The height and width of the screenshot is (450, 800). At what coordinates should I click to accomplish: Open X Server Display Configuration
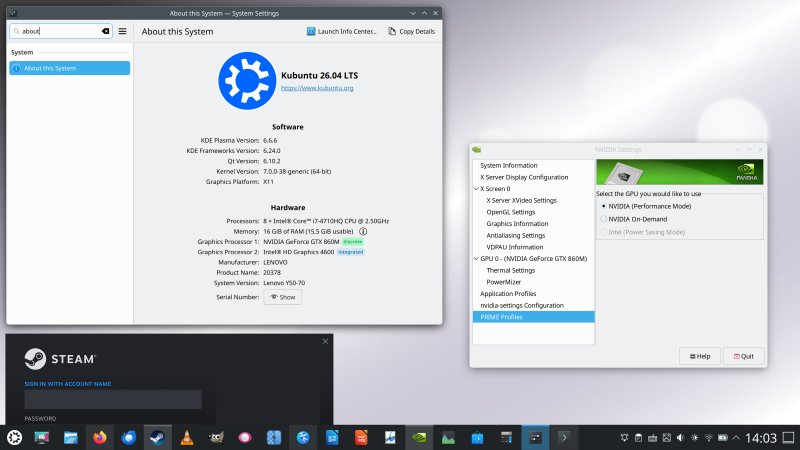(524, 177)
